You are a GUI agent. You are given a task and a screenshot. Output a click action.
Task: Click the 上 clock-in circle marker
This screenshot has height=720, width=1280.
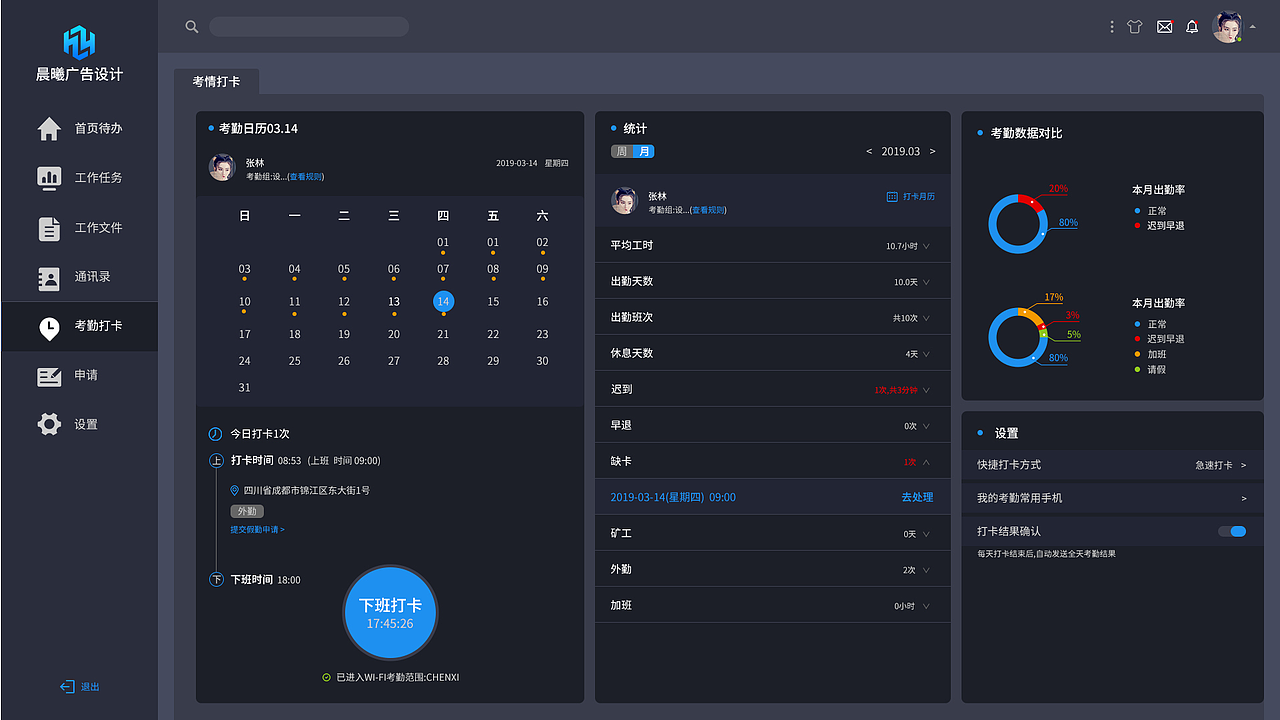(216, 461)
